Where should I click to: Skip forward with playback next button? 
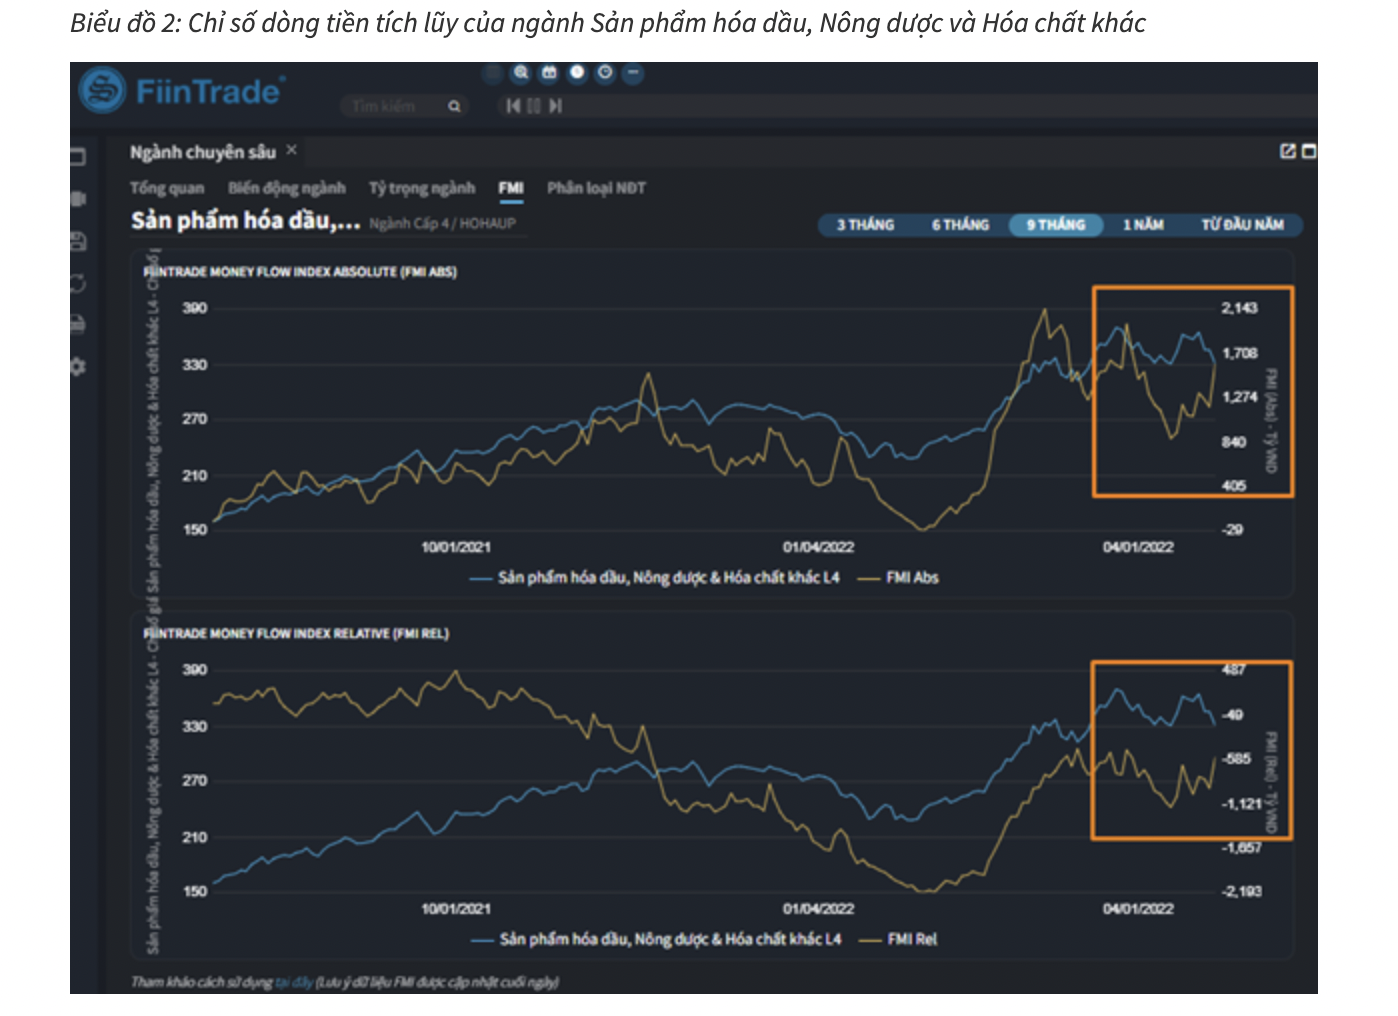556,106
